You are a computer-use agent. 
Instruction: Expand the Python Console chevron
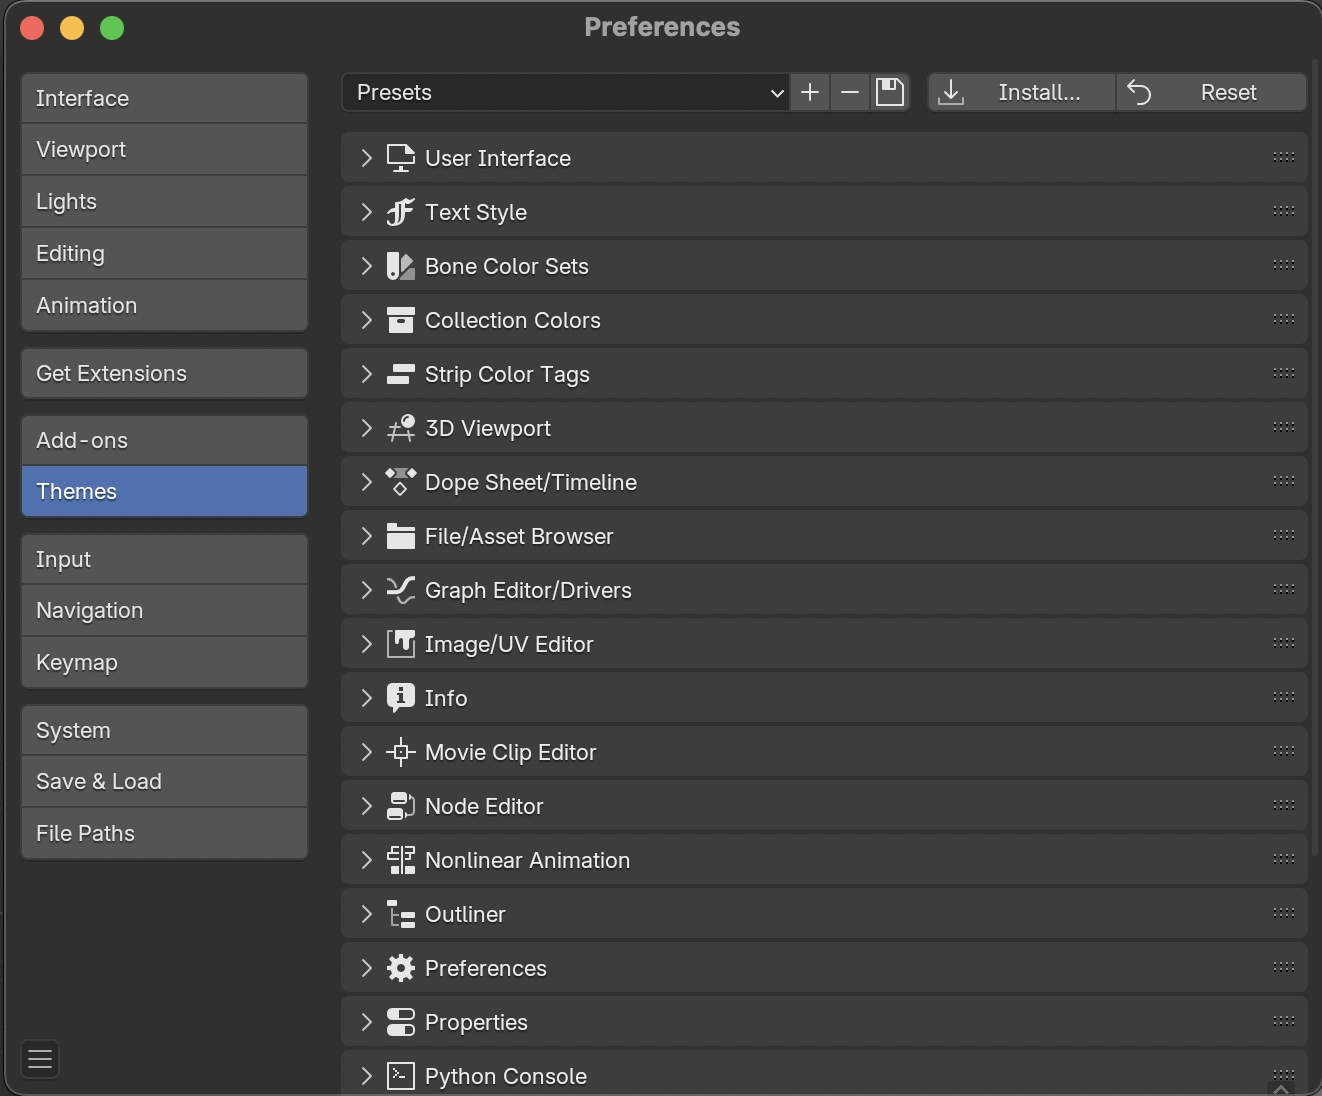click(367, 1076)
